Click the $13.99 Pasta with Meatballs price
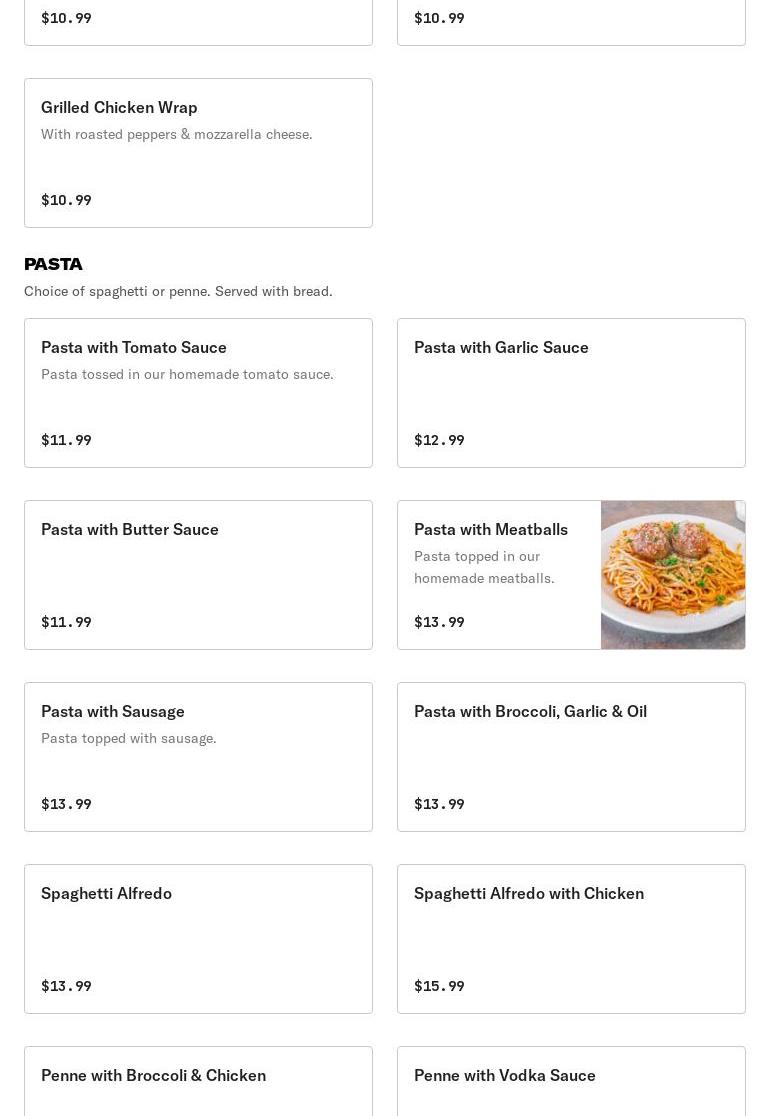This screenshot has height=1116, width=770. click(x=439, y=622)
